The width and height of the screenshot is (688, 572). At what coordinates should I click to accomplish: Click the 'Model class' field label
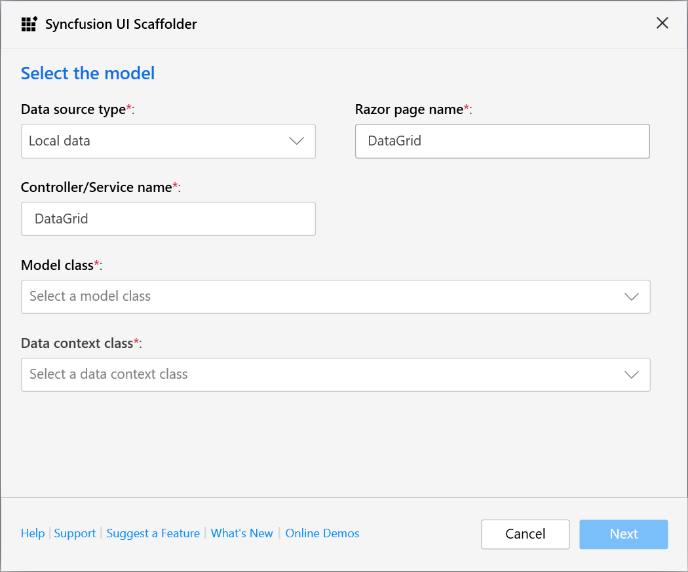pyautogui.click(x=58, y=265)
